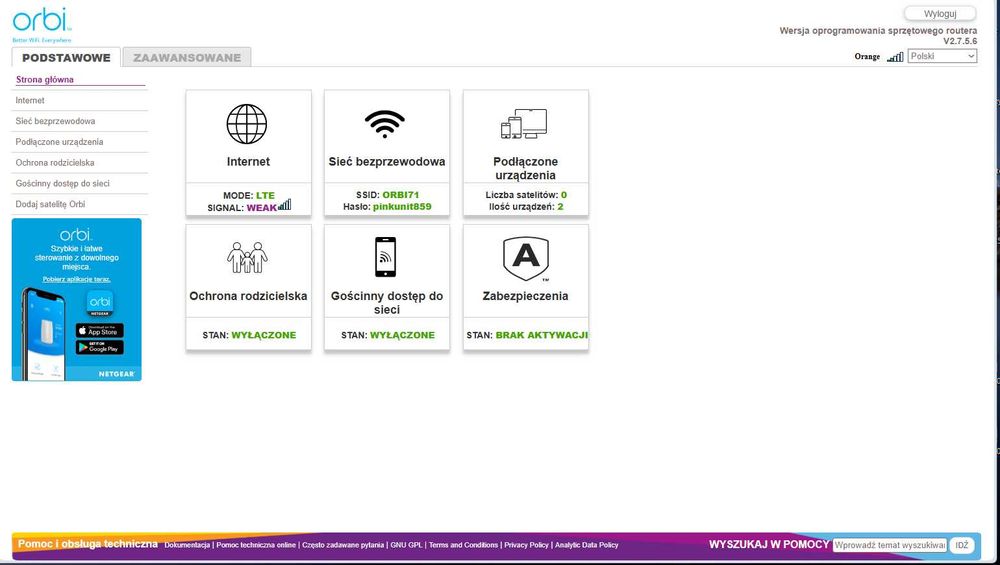This screenshot has width=1000, height=565.
Task: Click Zabezpieczenia tile title
Action: click(526, 296)
